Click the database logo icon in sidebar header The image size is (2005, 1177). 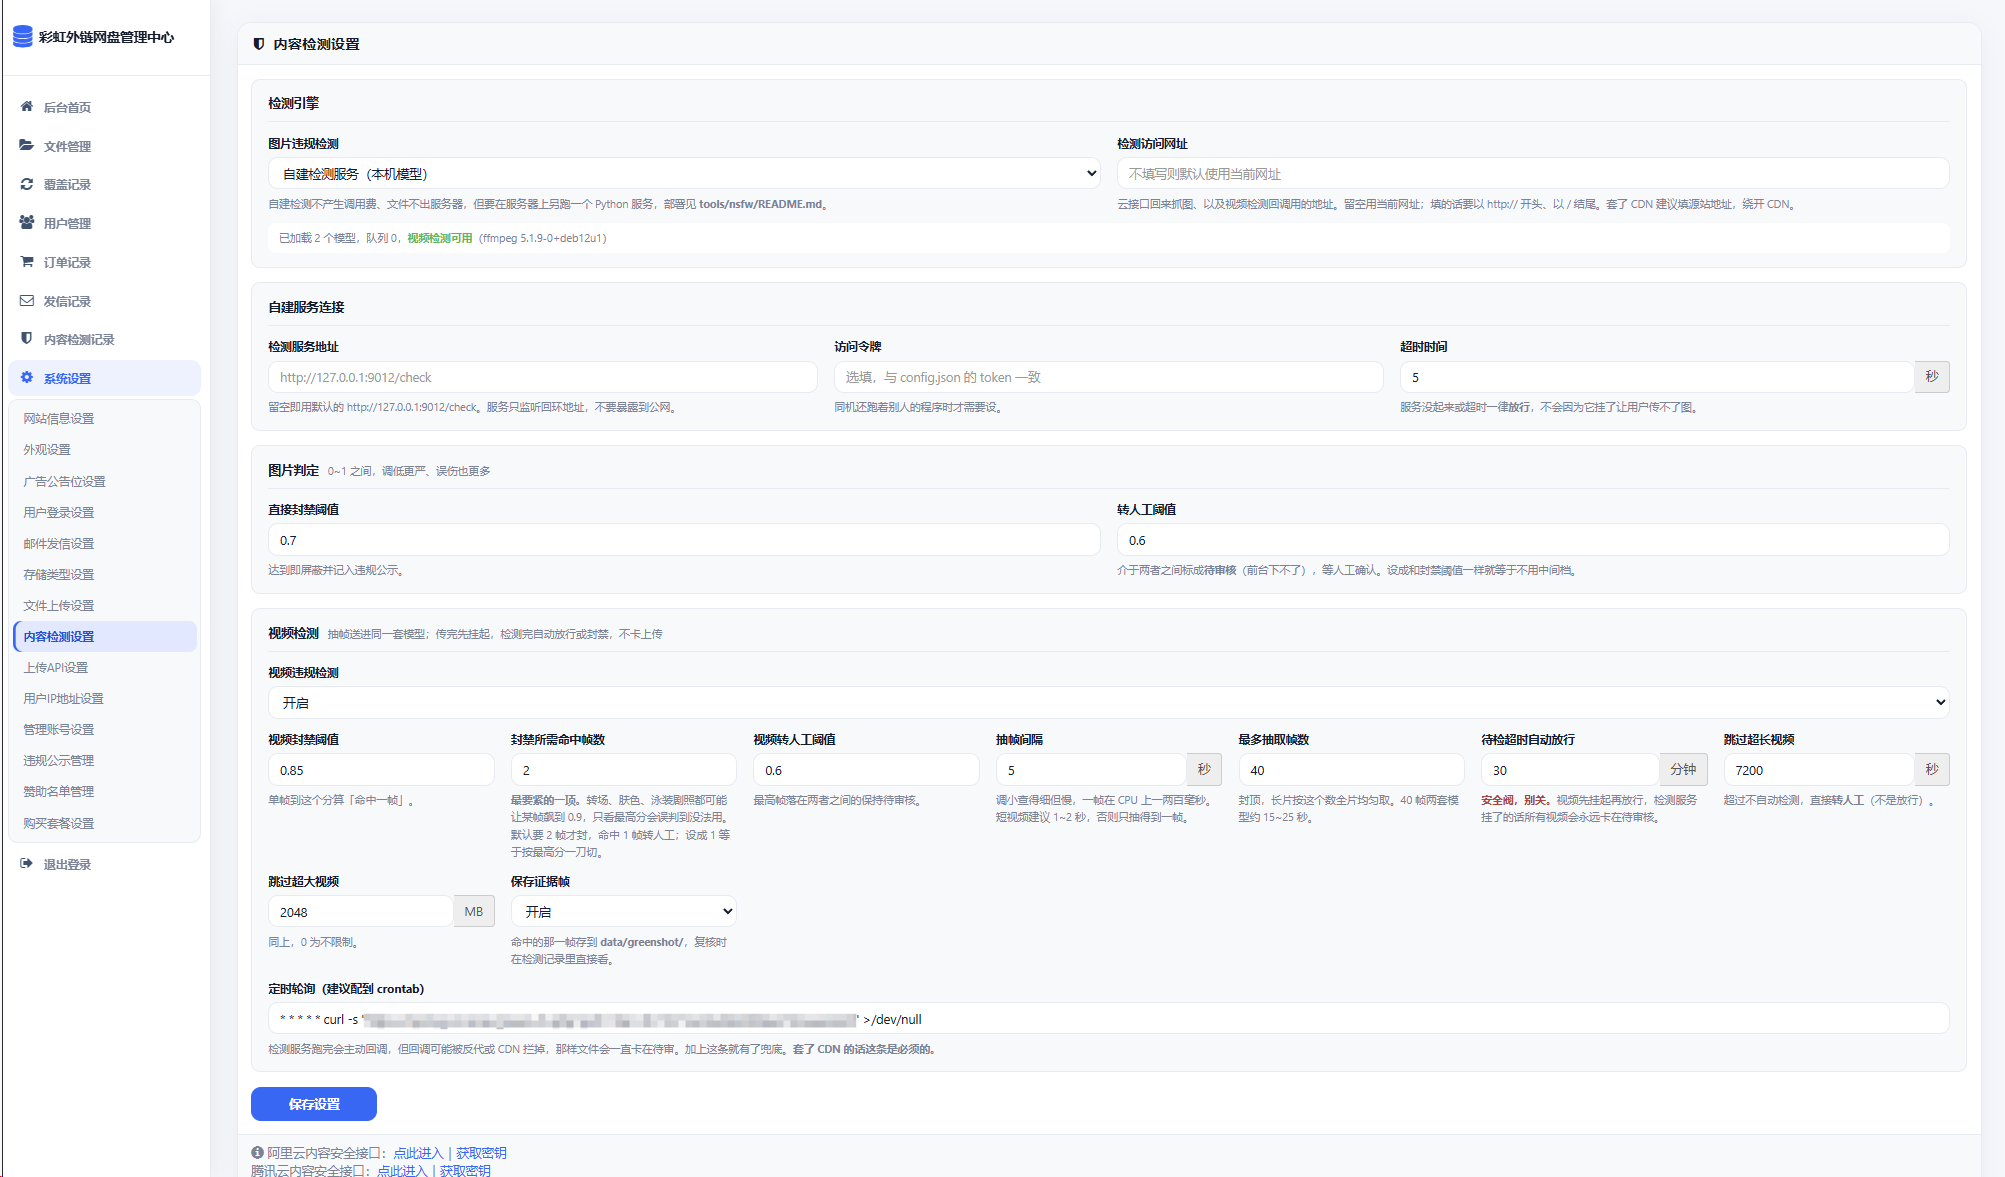point(22,37)
